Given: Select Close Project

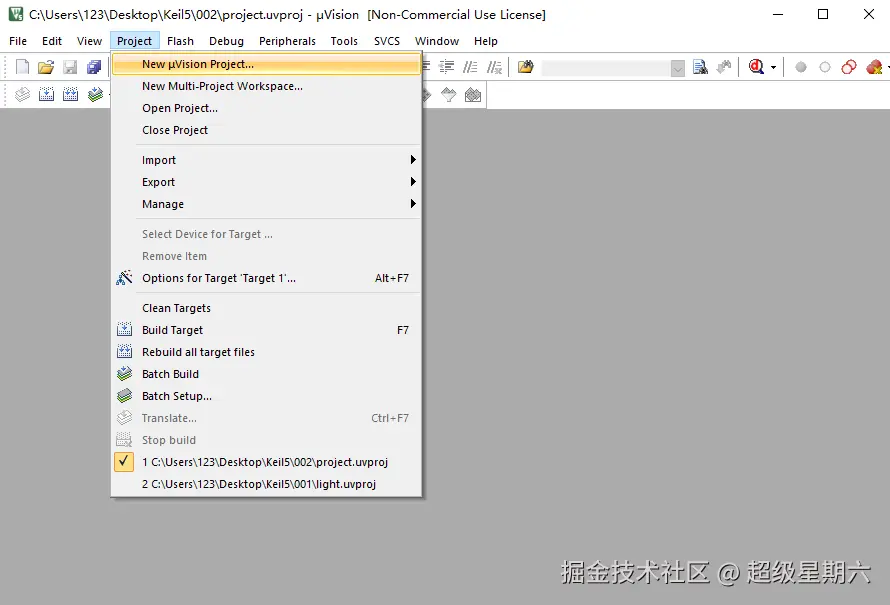Looking at the screenshot, I should coord(267,130).
